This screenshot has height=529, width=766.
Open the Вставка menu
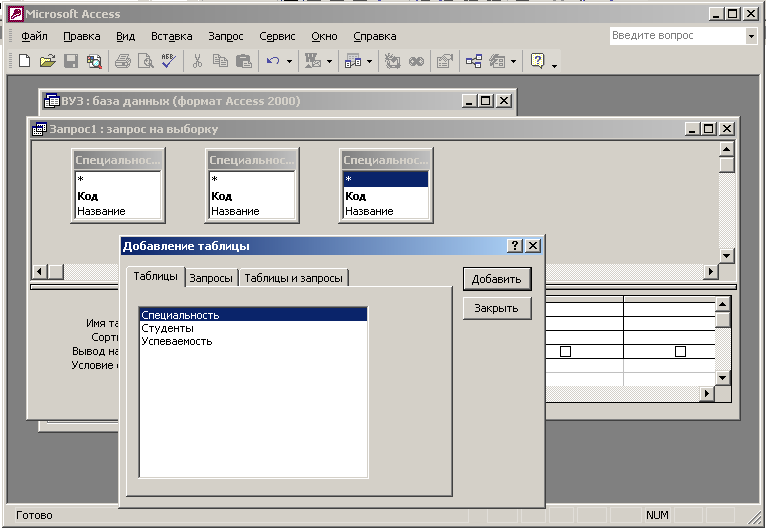(171, 36)
